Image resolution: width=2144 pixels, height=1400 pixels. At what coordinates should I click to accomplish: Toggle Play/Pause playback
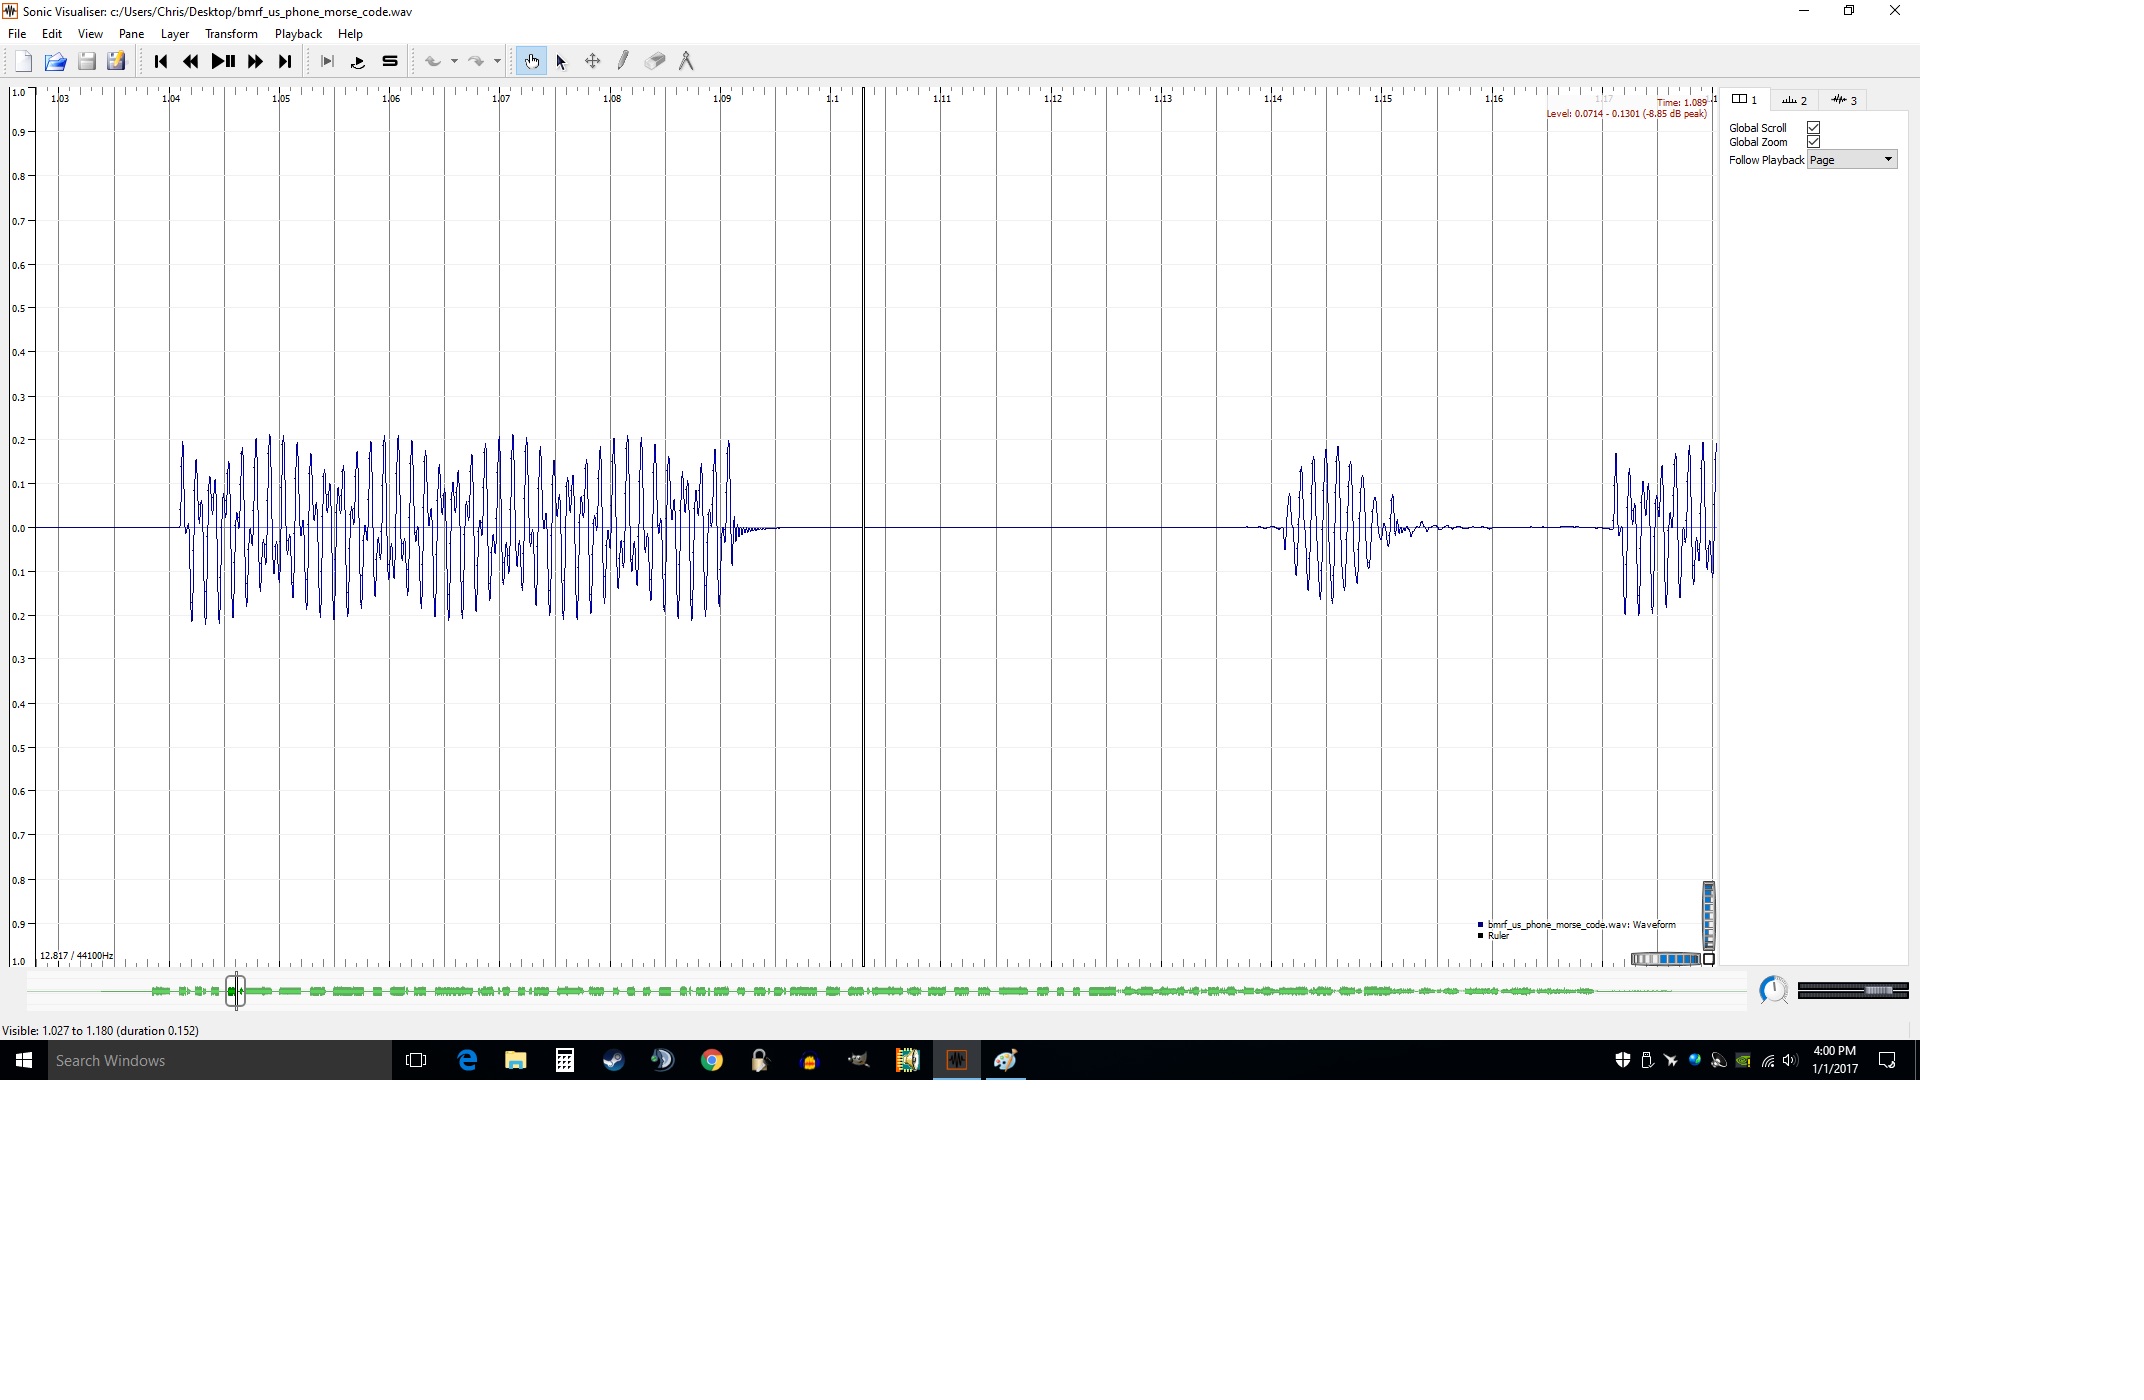223,61
